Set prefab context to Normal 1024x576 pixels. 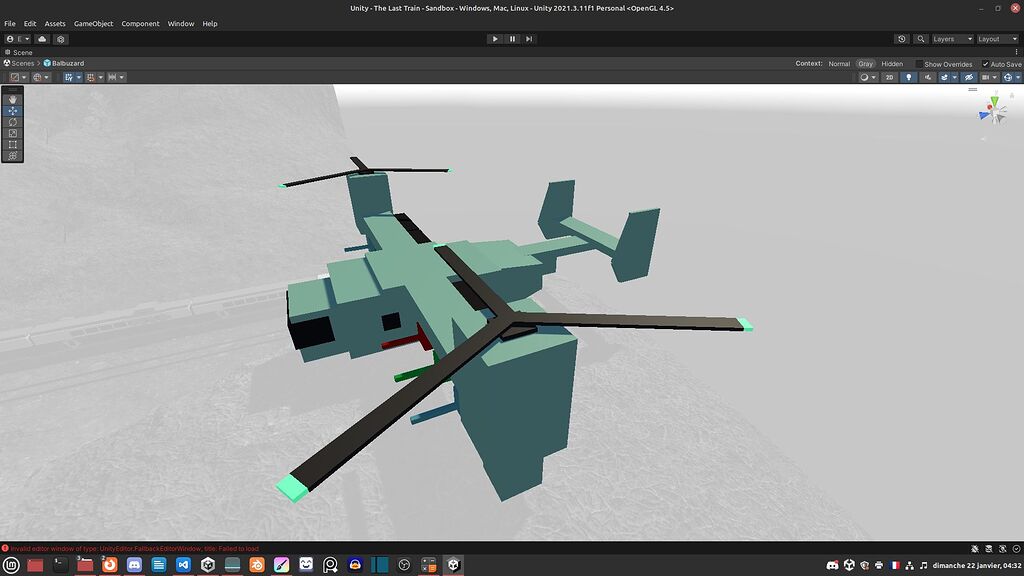tap(838, 63)
